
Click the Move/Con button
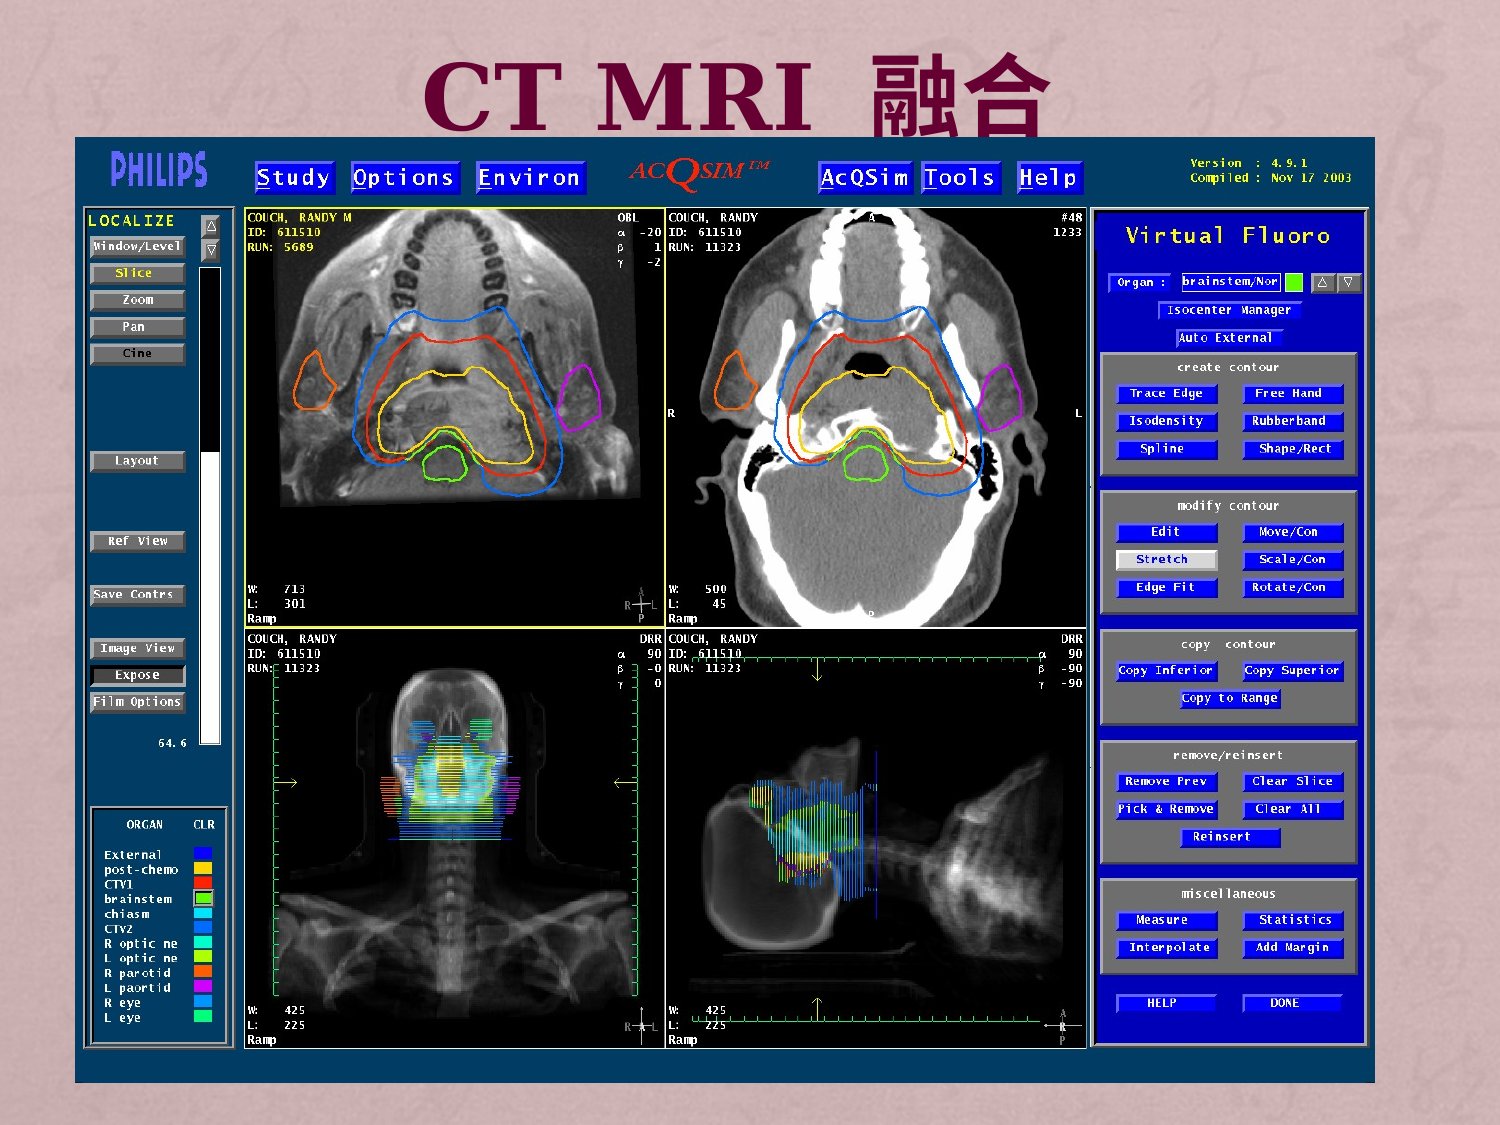[1293, 532]
